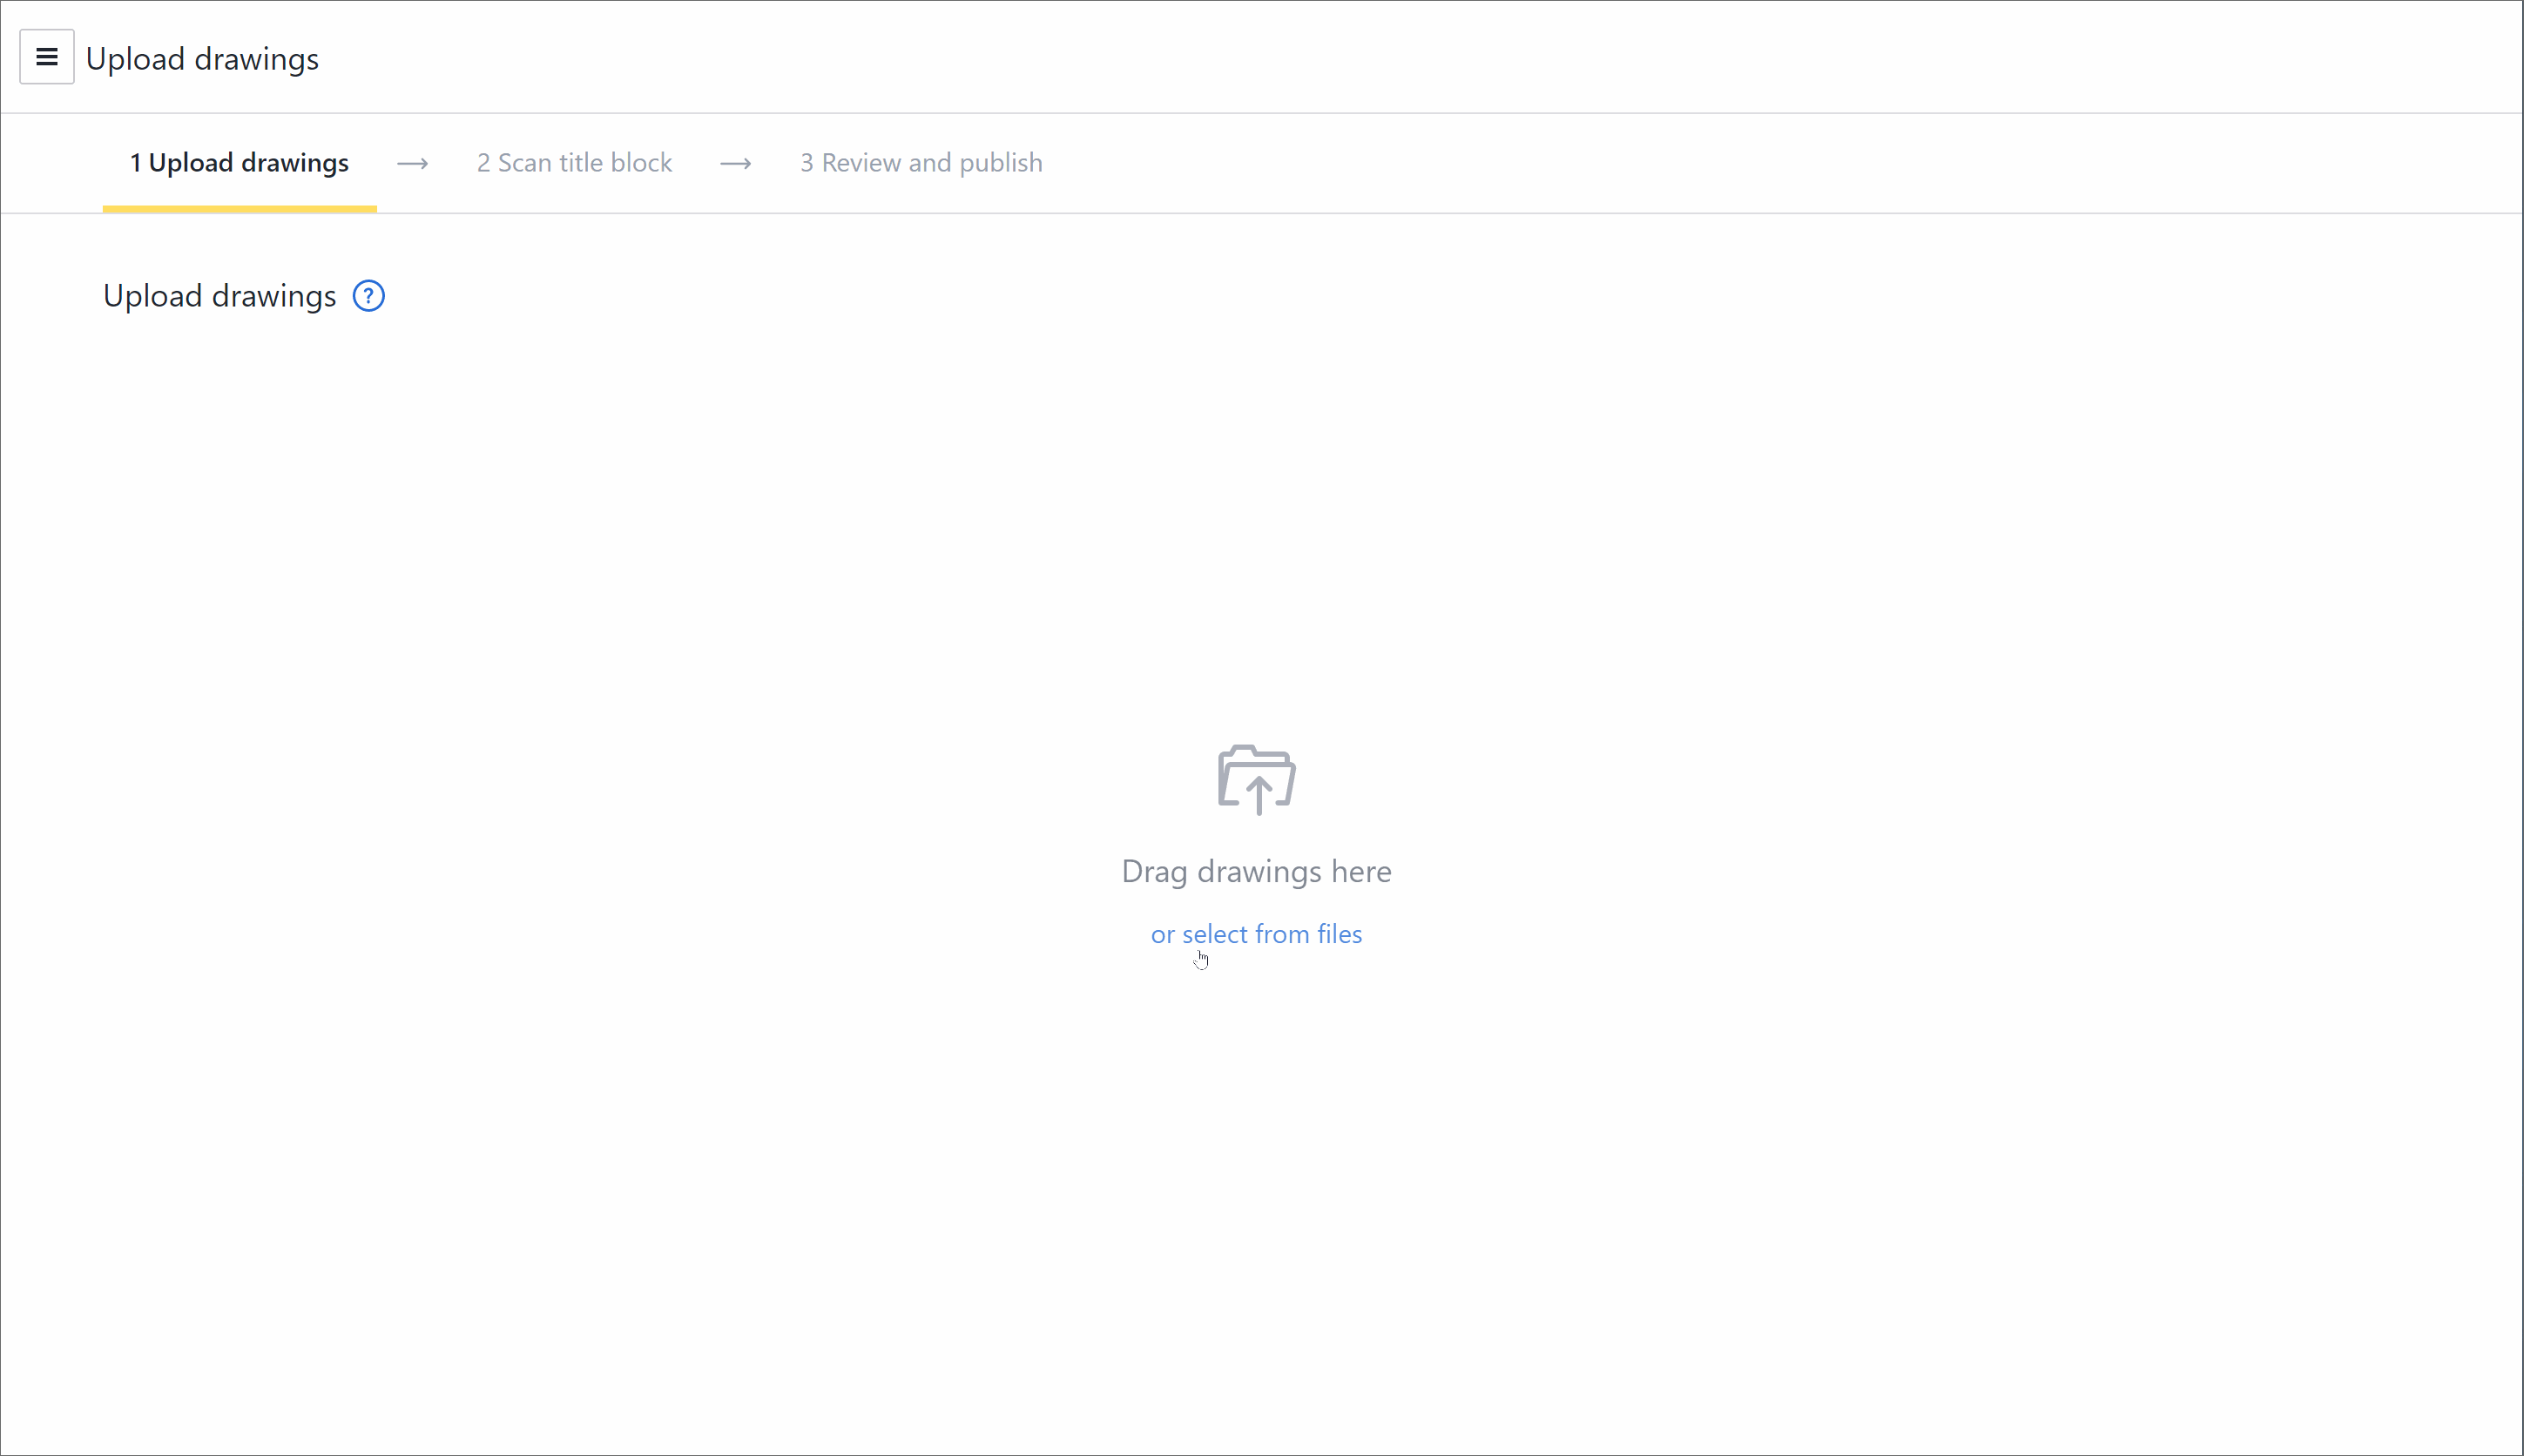Viewport: 2524px width, 1456px height.
Task: Click the number 3 before Review and publish
Action: 806,163
